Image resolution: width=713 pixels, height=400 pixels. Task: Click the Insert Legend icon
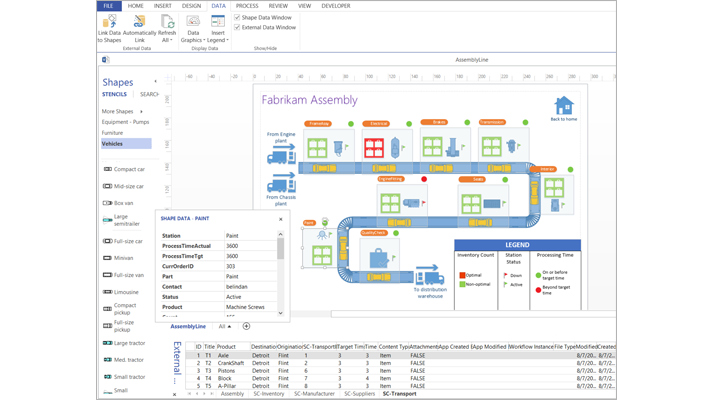point(218,21)
